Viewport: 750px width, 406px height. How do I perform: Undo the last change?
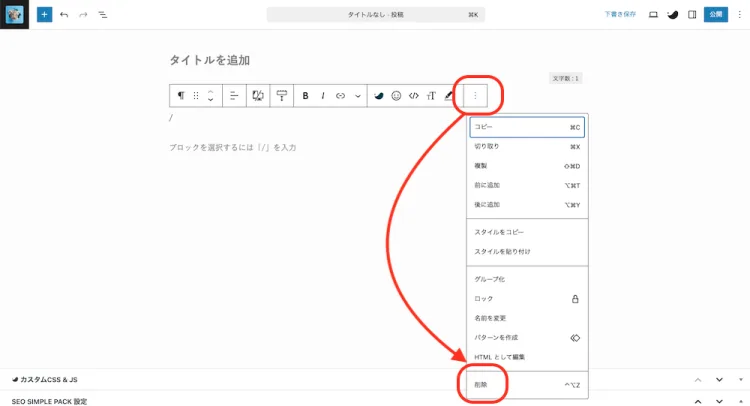[64, 15]
